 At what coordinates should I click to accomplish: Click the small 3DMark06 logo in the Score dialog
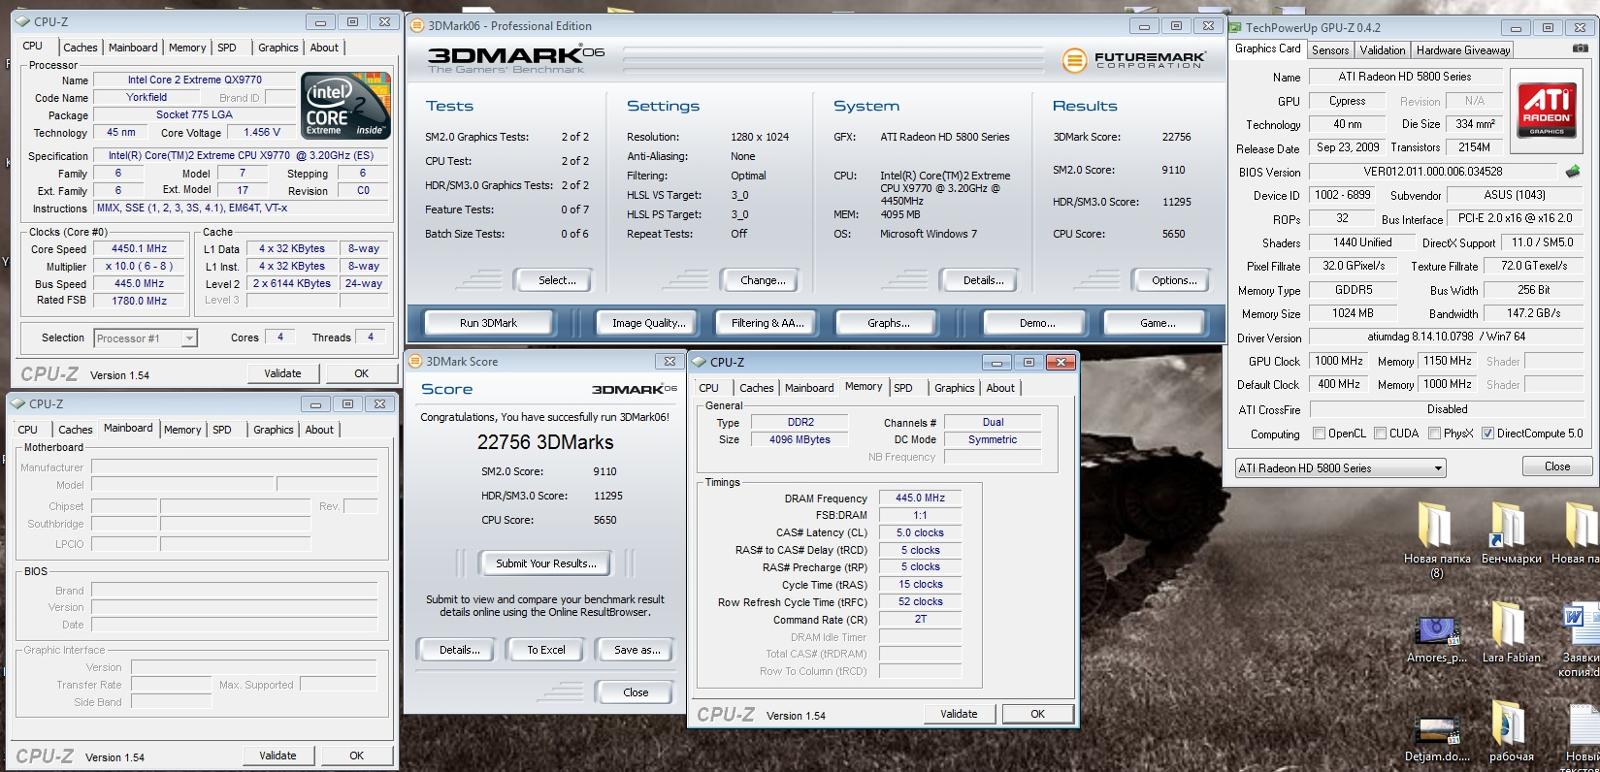click(634, 389)
